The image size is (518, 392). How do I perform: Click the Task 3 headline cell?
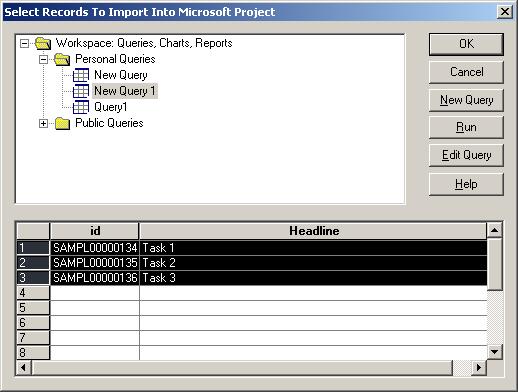(x=313, y=278)
